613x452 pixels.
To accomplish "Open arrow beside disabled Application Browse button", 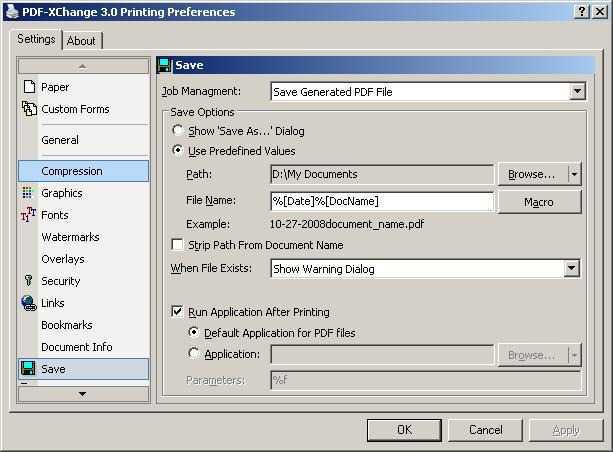I will coord(574,355).
